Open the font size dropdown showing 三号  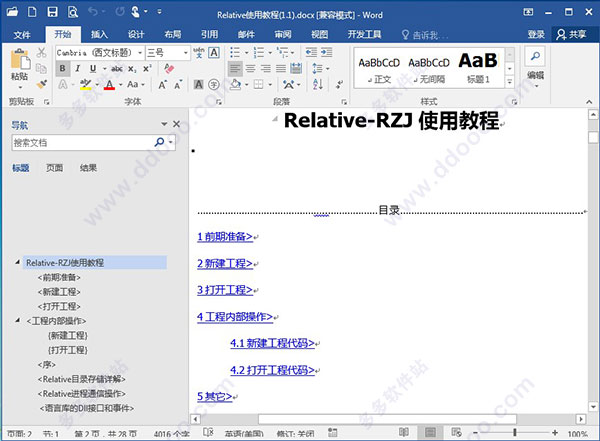tap(186, 53)
